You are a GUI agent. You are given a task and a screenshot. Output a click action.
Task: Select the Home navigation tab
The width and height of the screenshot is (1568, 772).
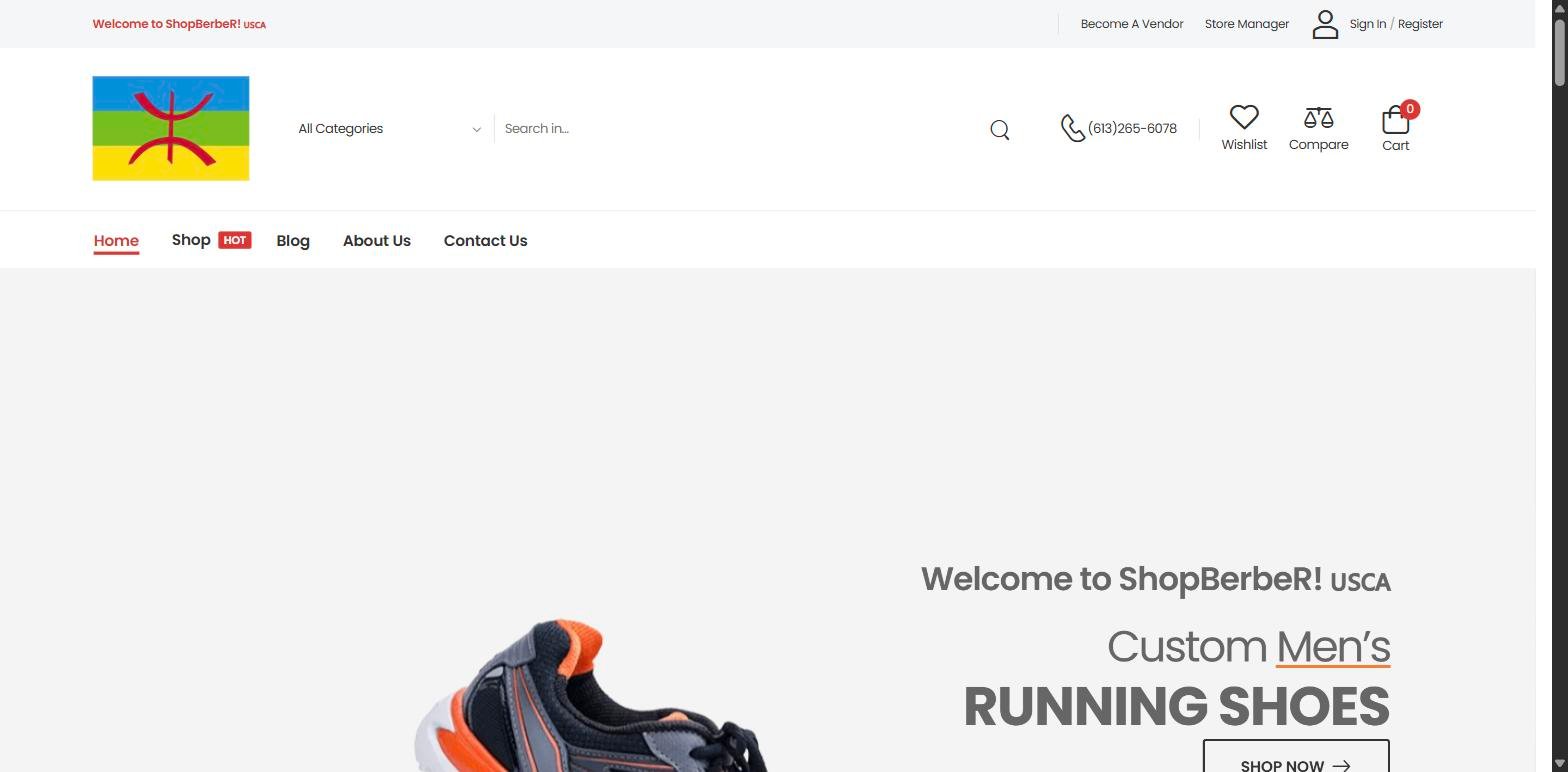(x=116, y=241)
